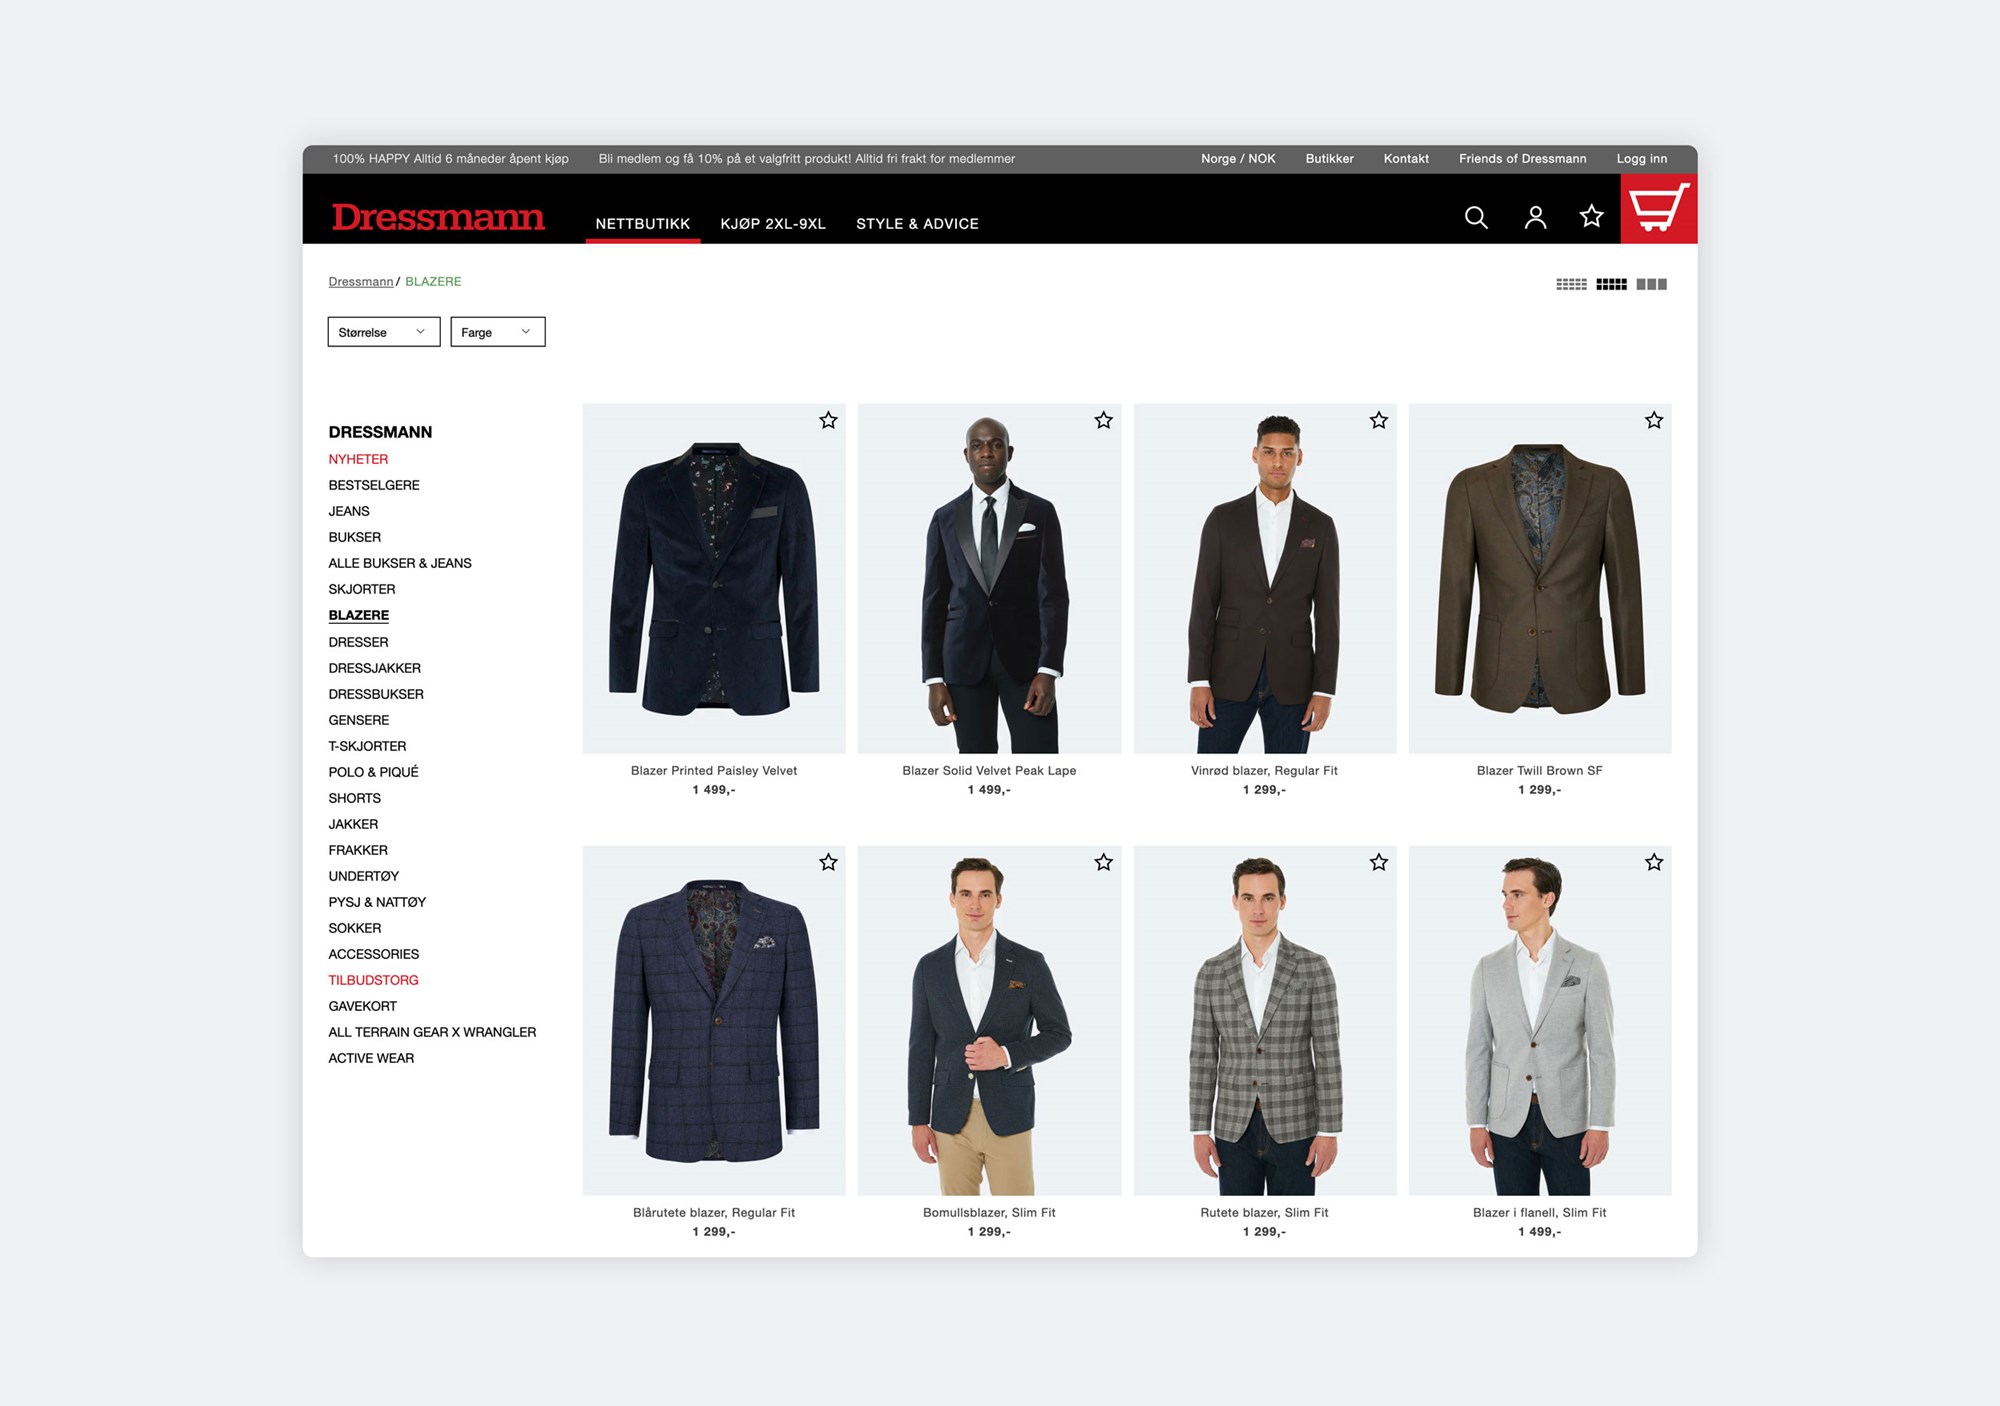Click the Dressmann logo
Viewport: 2000px width, 1406px height.
coord(438,217)
